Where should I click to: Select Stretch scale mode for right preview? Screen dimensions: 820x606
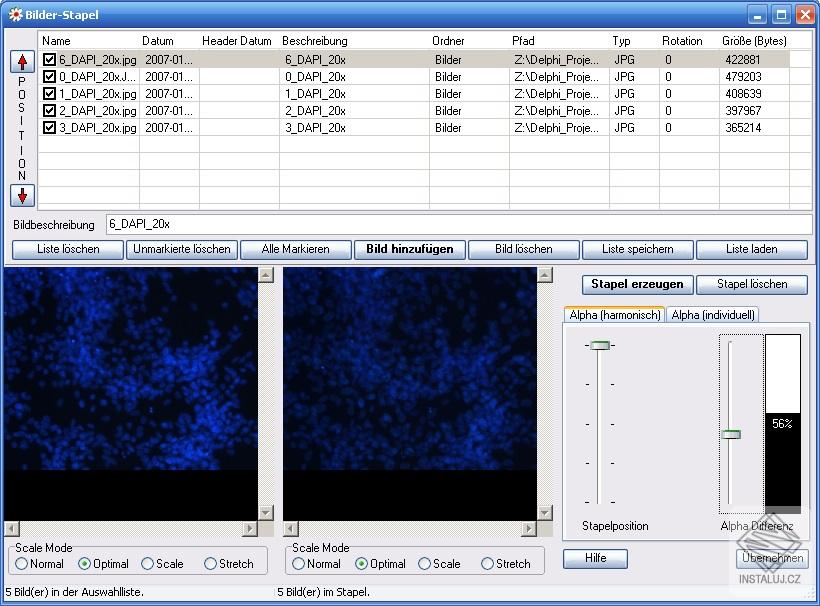[x=486, y=564]
